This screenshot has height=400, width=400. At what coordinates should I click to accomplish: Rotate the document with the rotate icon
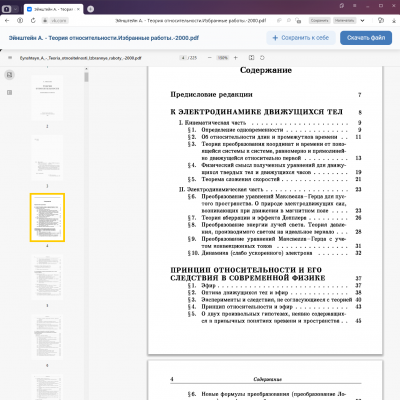(262, 58)
